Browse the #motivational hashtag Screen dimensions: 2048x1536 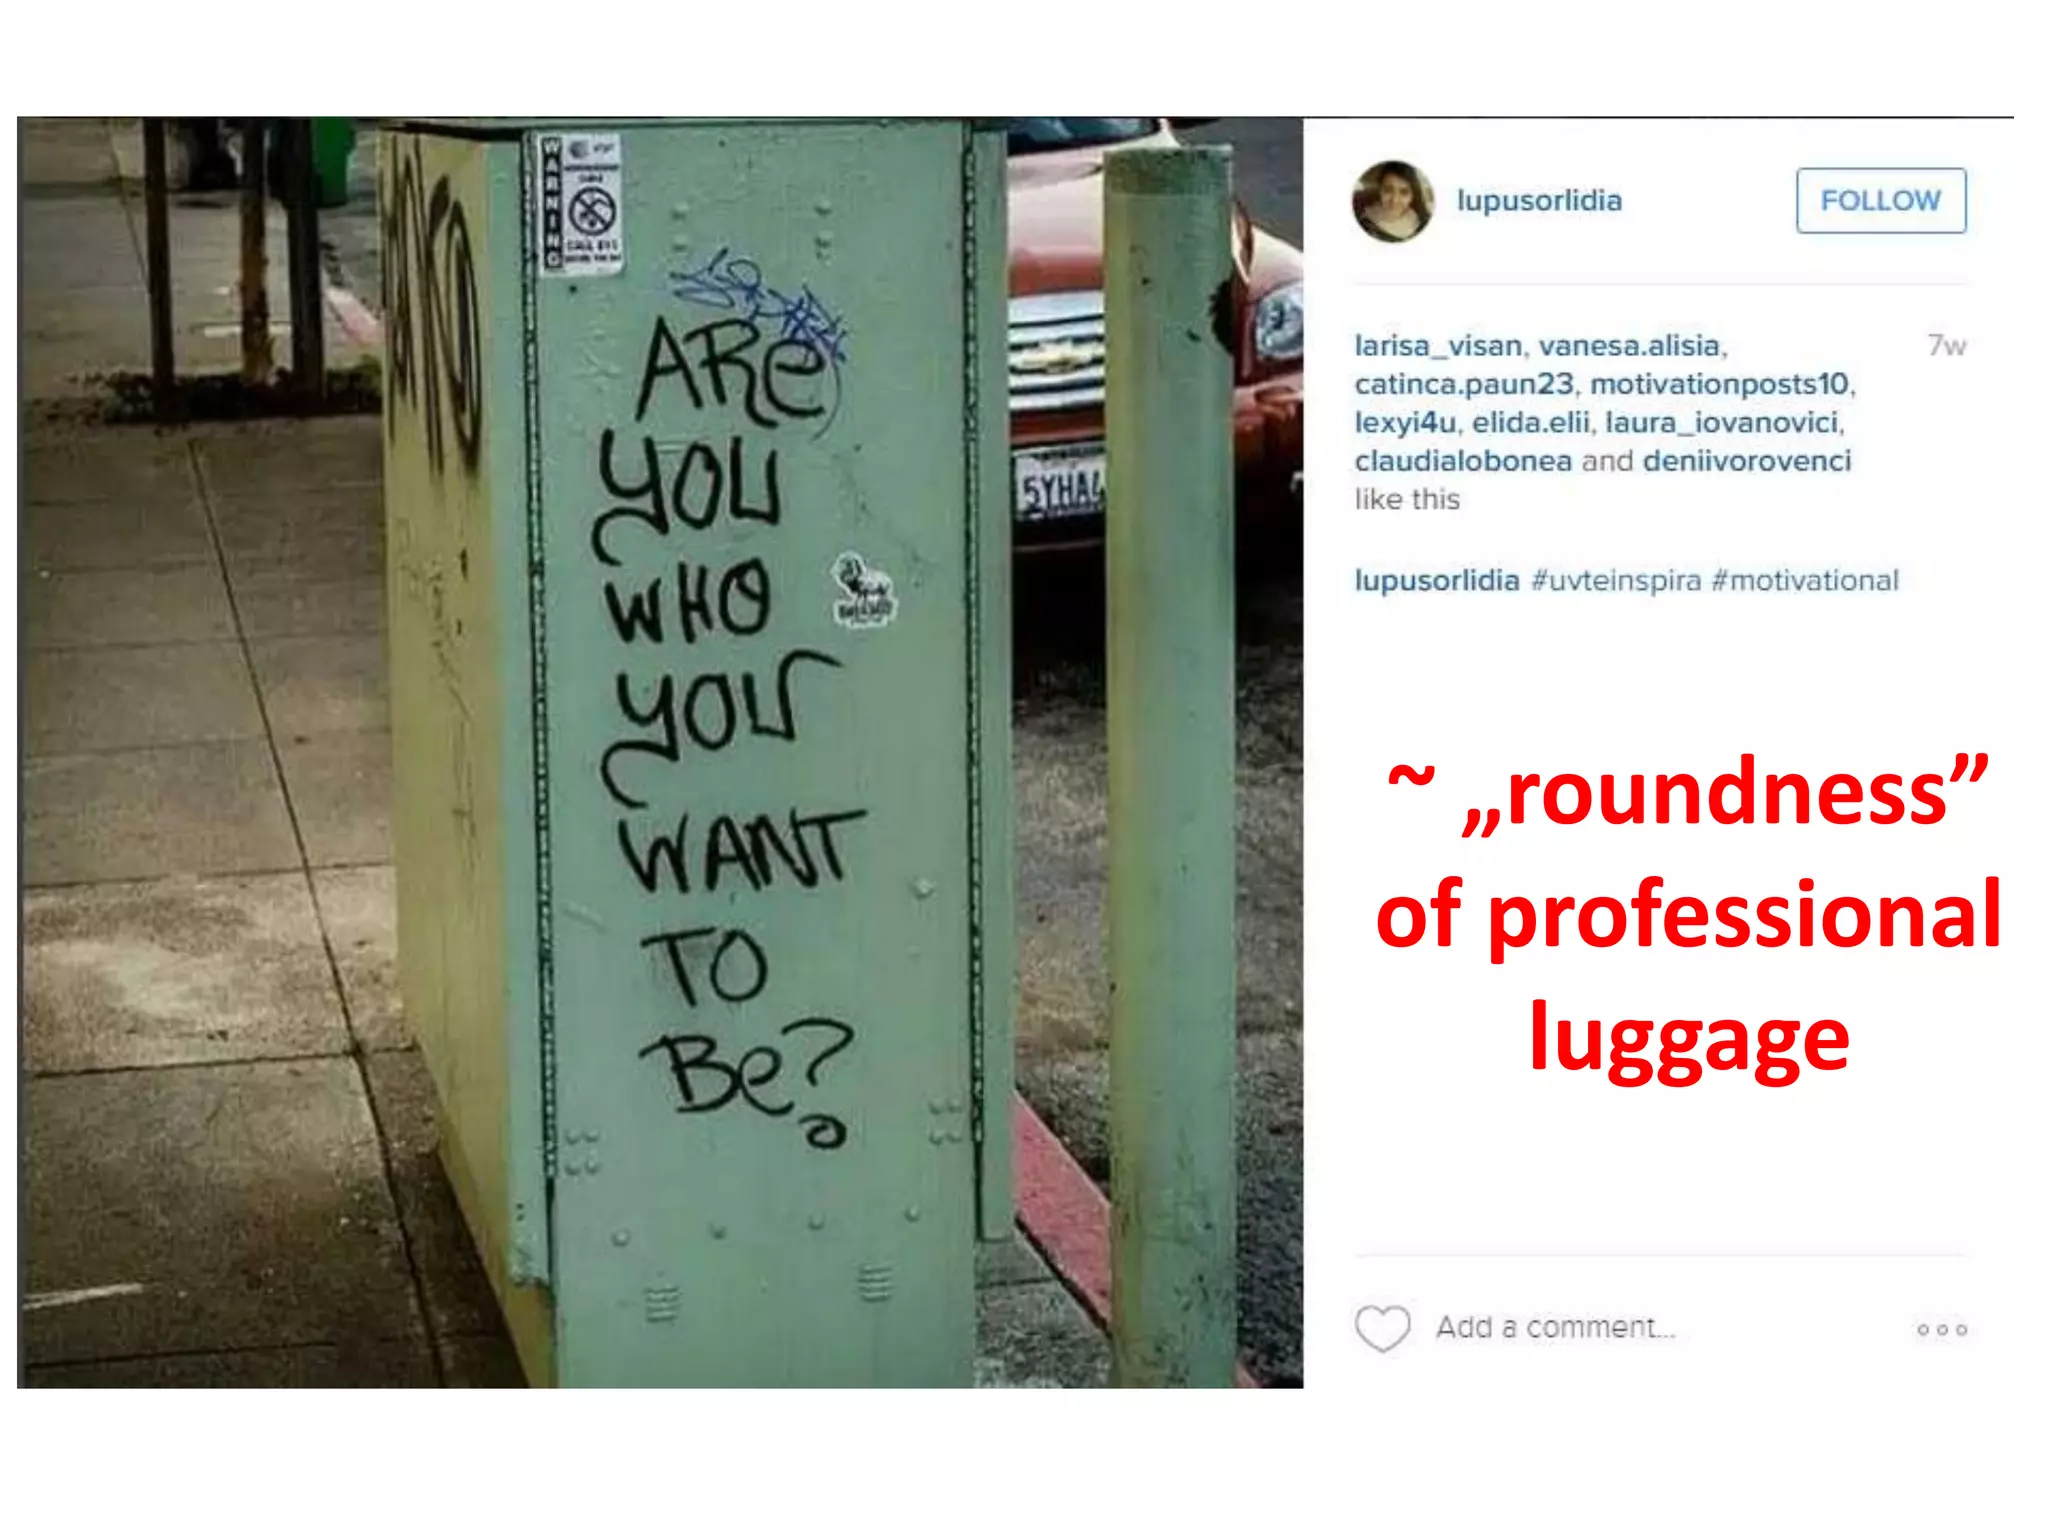coord(1805,581)
